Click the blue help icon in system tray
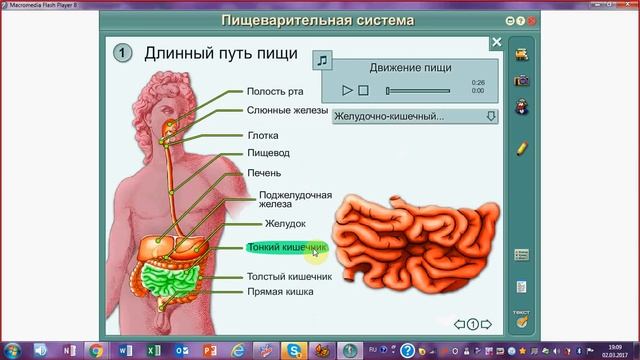 407,351
